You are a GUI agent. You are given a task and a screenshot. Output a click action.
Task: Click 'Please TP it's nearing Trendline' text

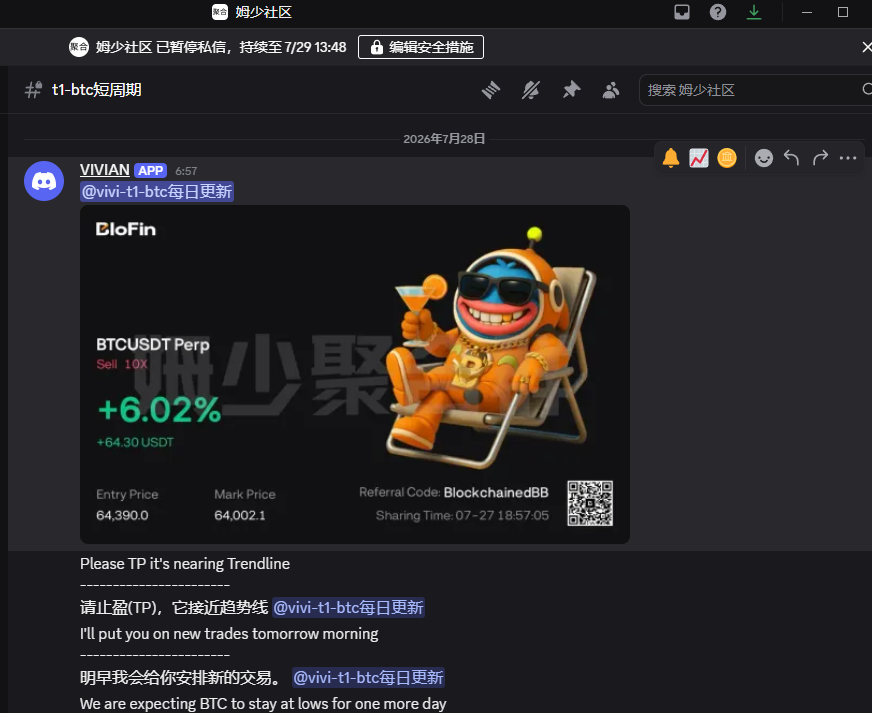coord(185,564)
